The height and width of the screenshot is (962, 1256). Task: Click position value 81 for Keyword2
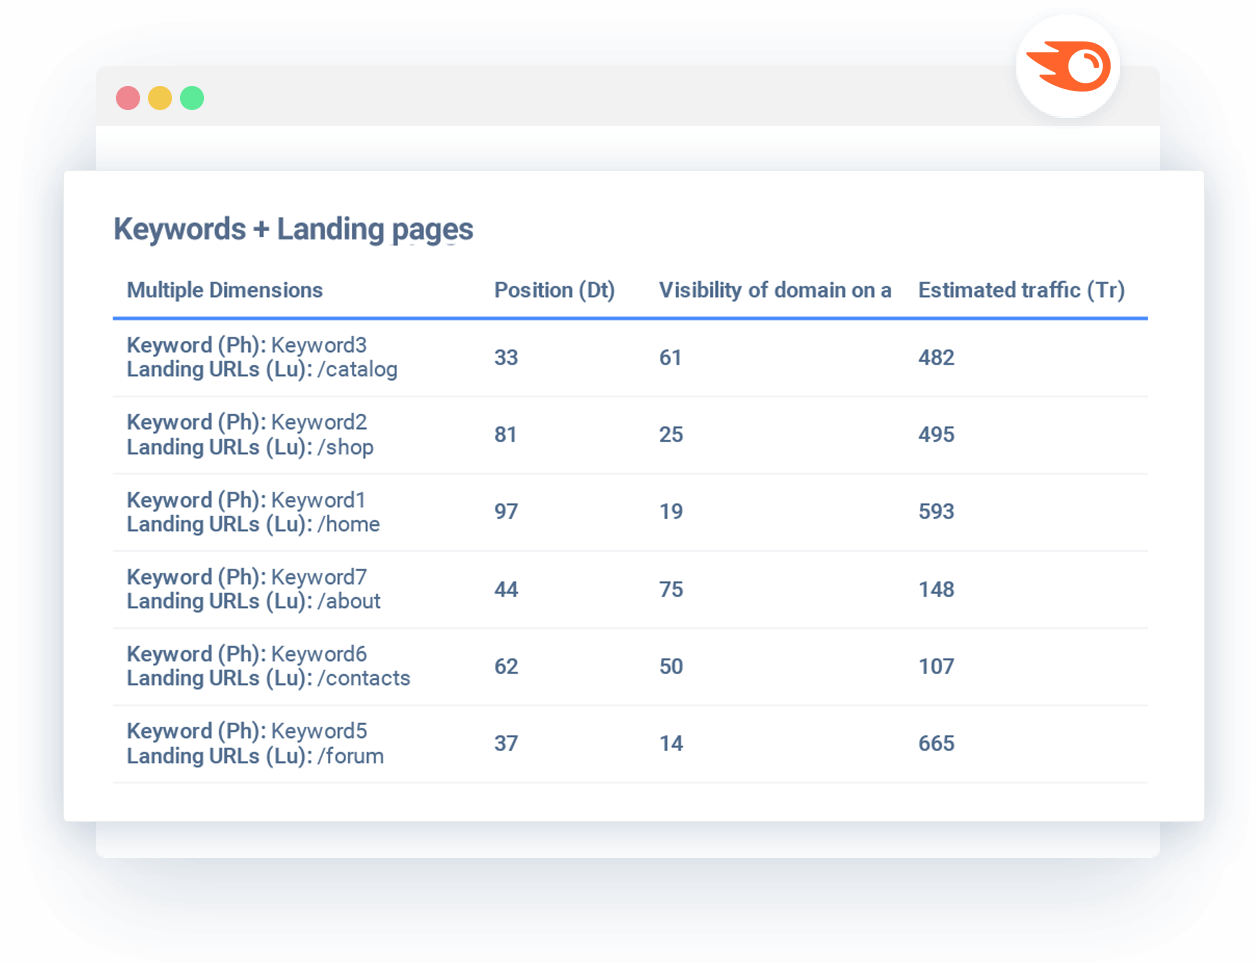click(505, 435)
